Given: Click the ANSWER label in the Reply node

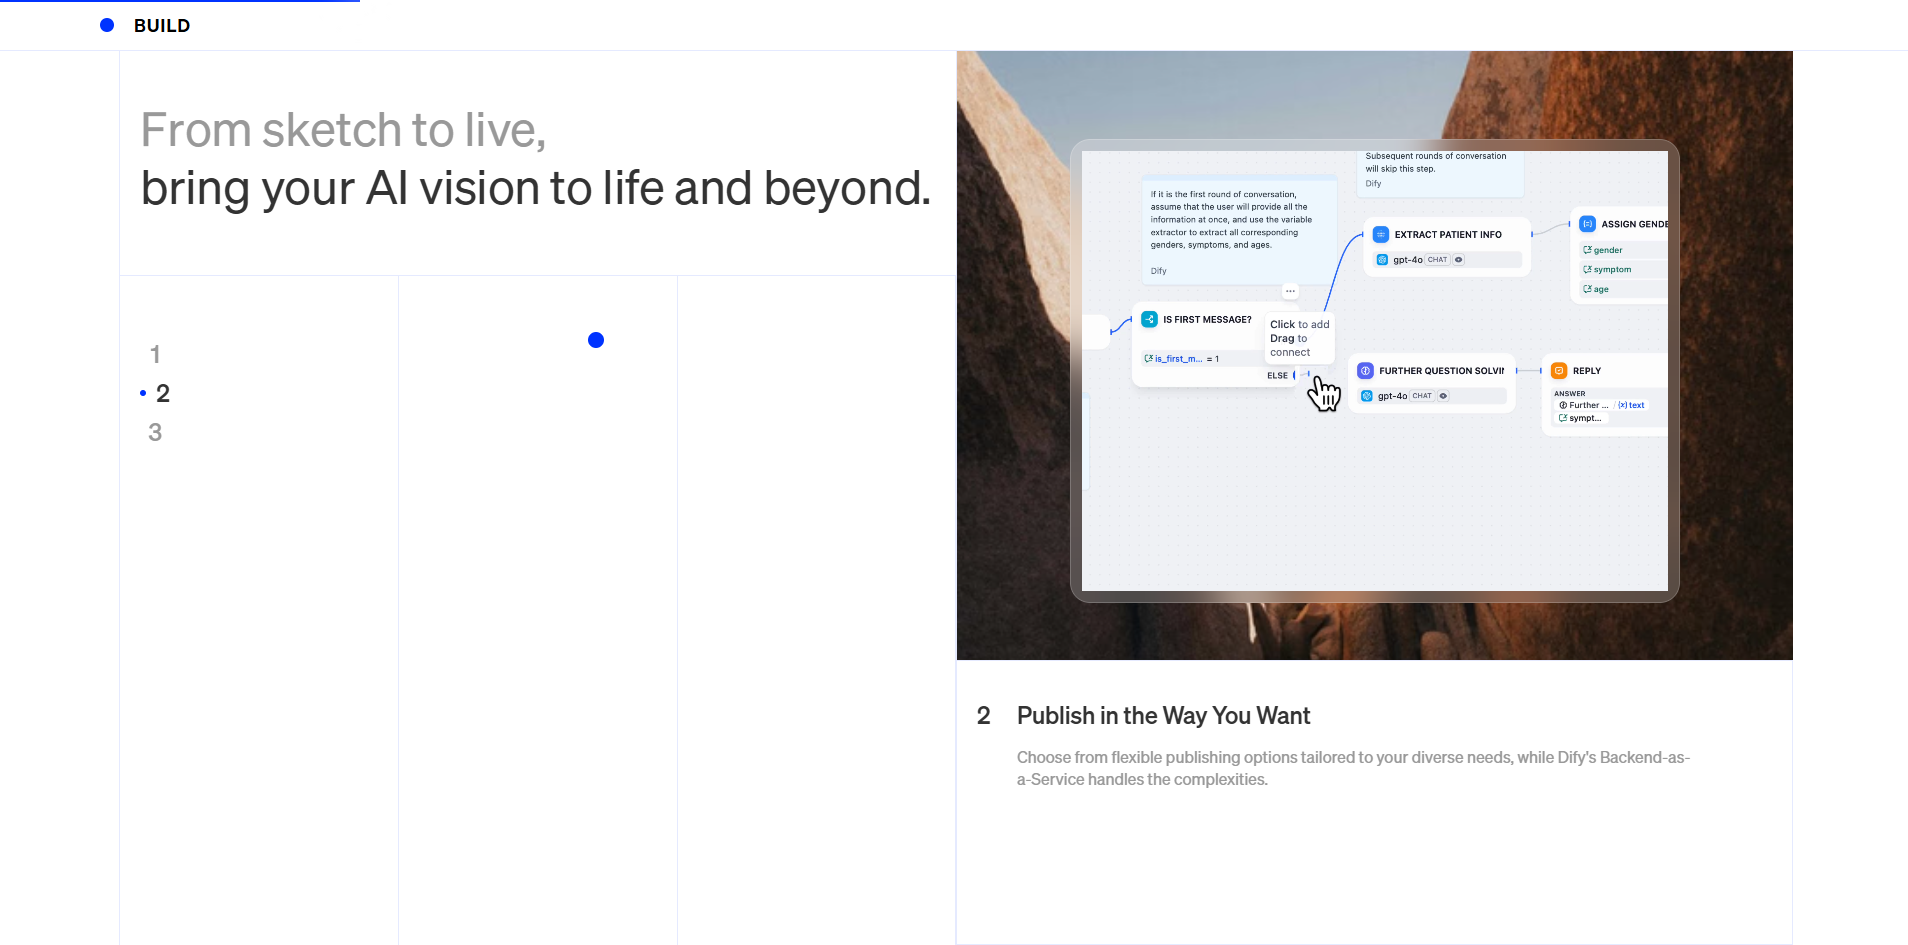Looking at the screenshot, I should tap(1569, 394).
